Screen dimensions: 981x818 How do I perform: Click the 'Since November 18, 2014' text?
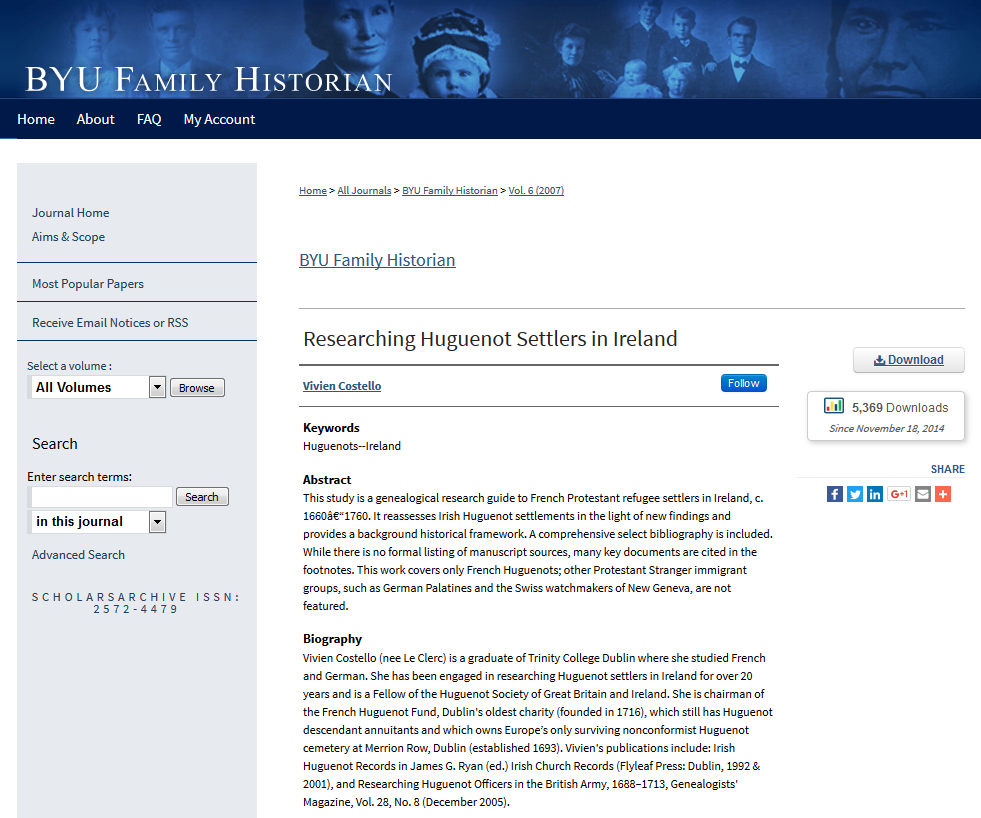pos(887,429)
